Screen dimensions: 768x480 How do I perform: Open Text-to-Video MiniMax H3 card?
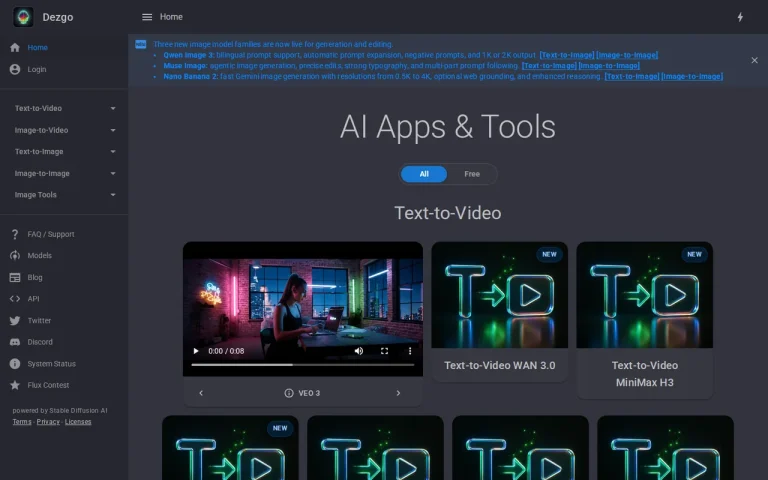(x=645, y=320)
